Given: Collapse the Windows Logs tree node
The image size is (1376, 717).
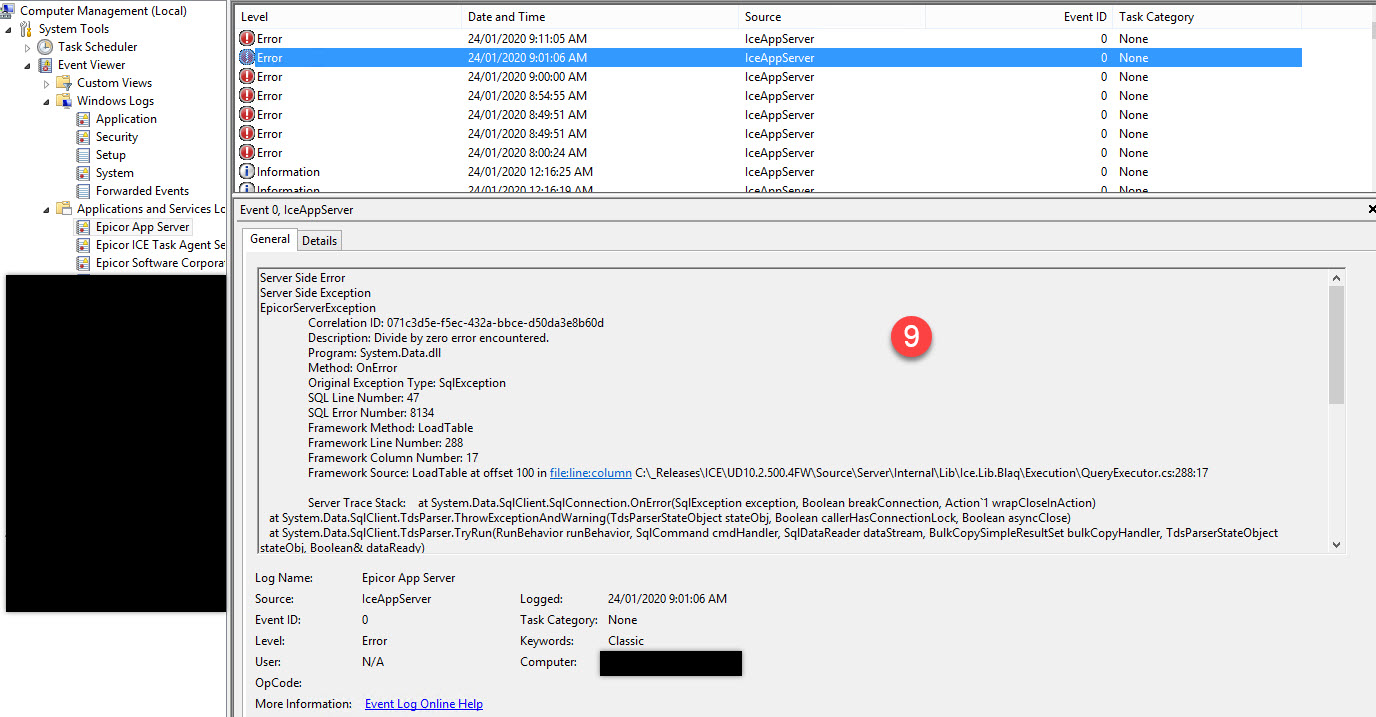Looking at the screenshot, I should (47, 101).
